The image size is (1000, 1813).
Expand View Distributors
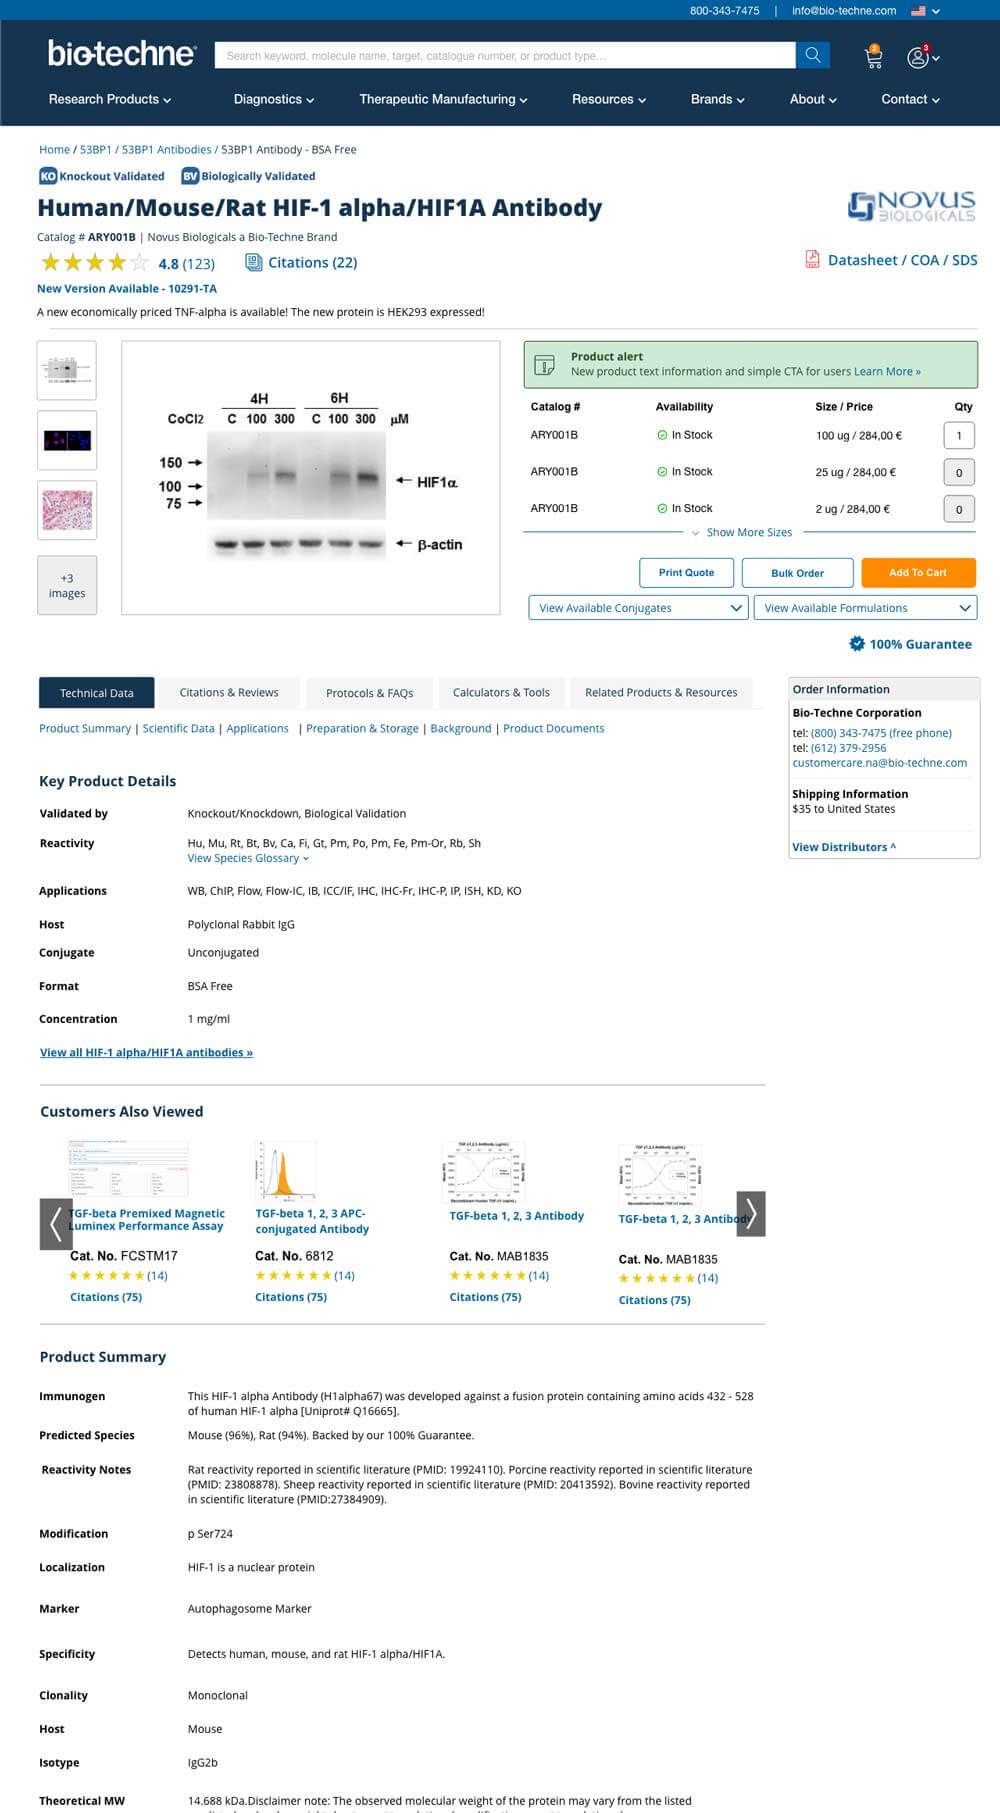coord(844,847)
